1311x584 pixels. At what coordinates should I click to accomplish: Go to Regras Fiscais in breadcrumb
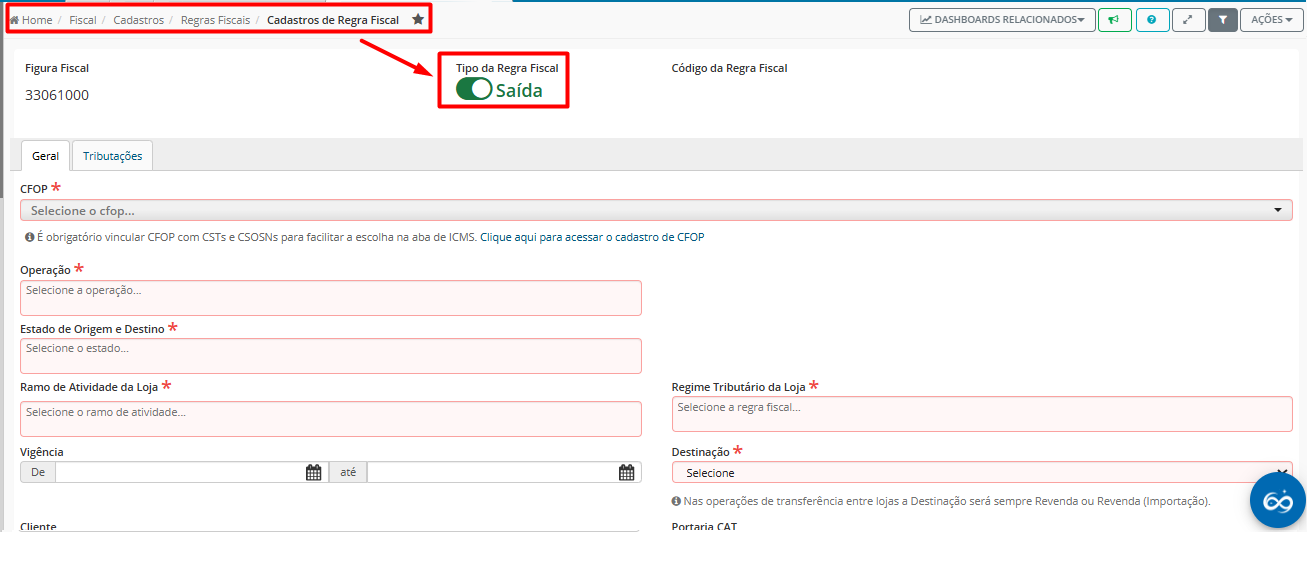tap(215, 20)
